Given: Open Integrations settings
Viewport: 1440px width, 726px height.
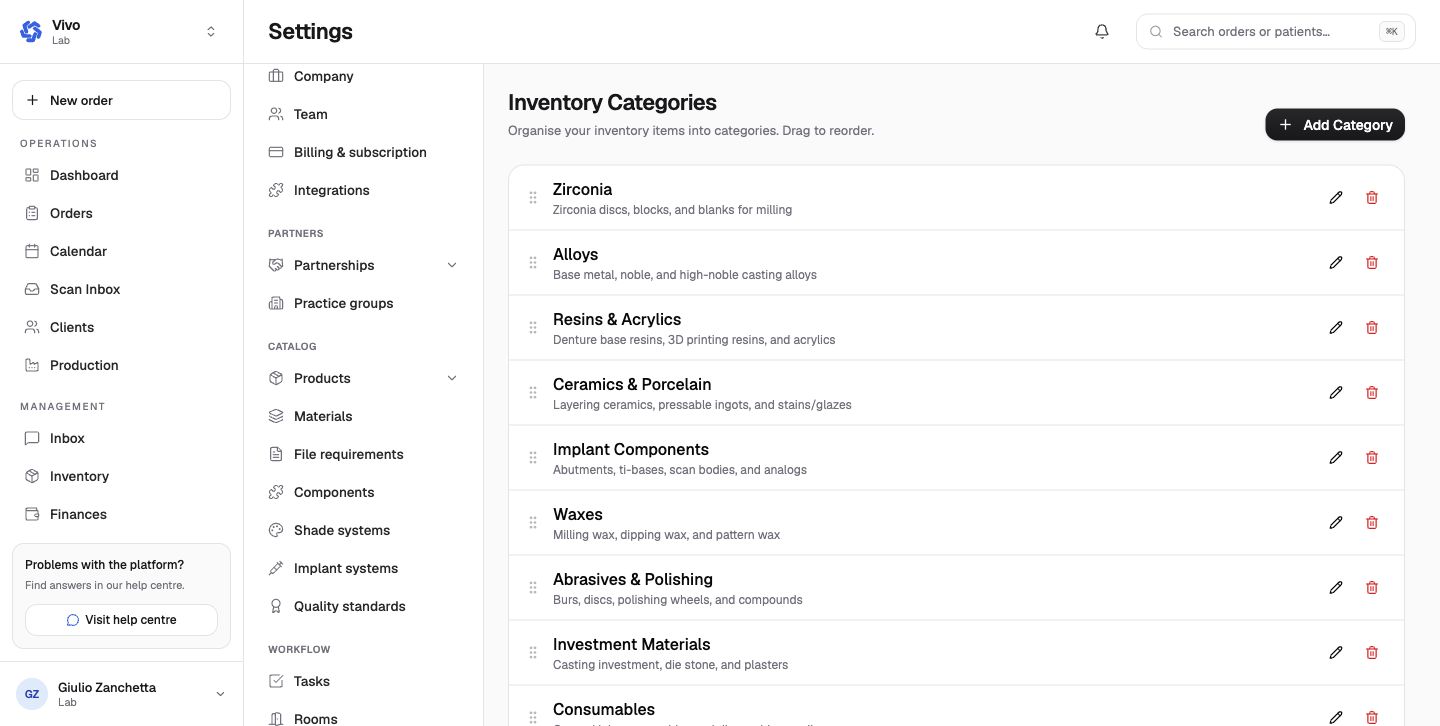Looking at the screenshot, I should point(363,190).
